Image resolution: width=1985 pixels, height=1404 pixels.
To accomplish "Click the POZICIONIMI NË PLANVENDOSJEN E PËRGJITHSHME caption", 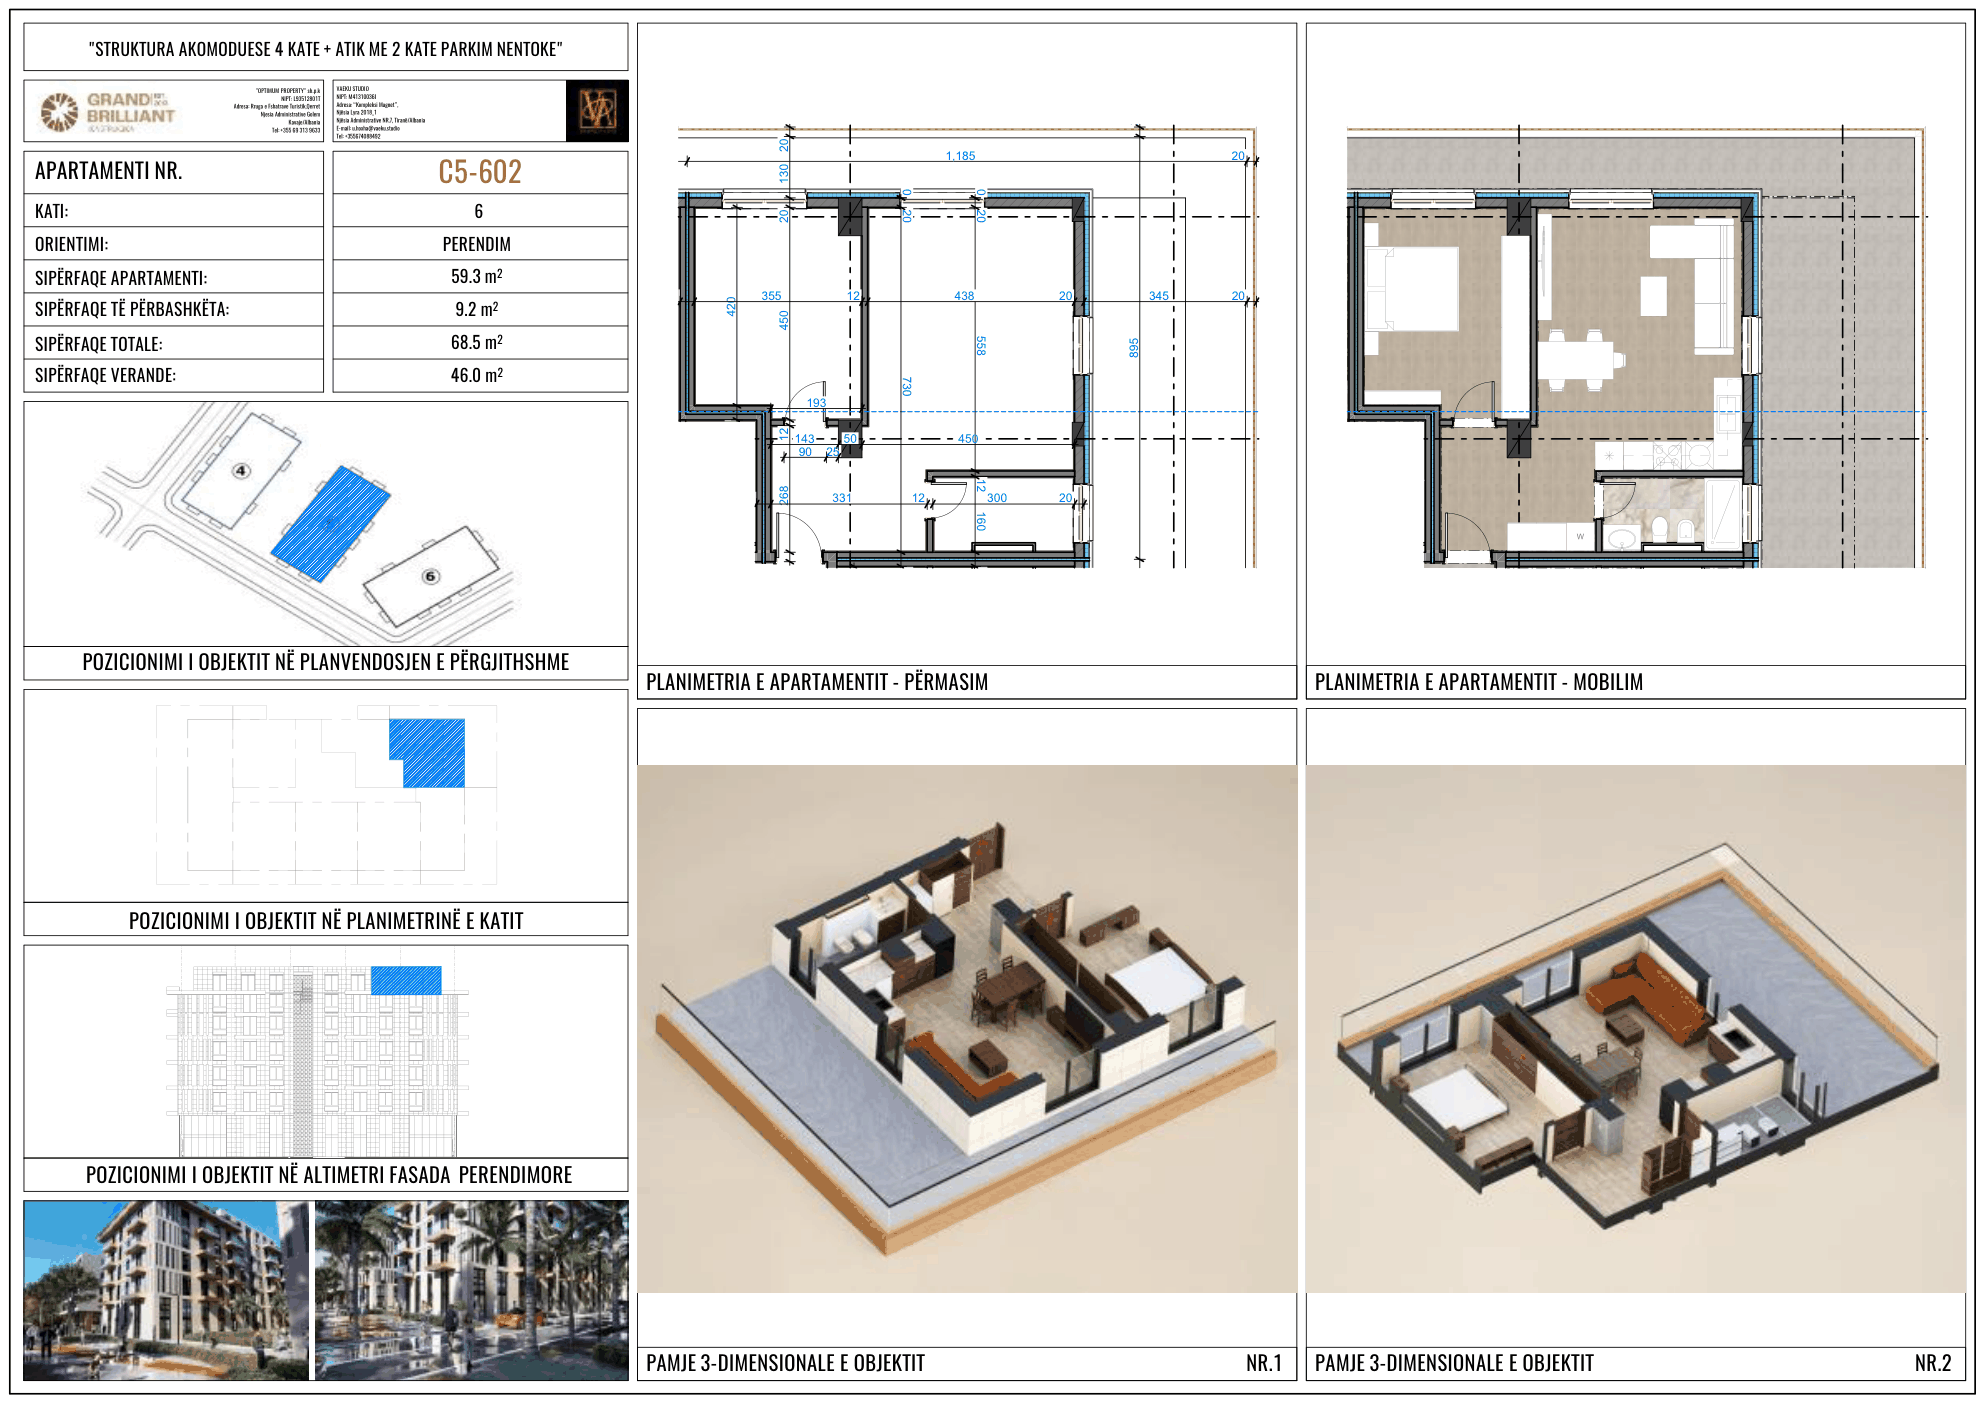I will 326,662.
